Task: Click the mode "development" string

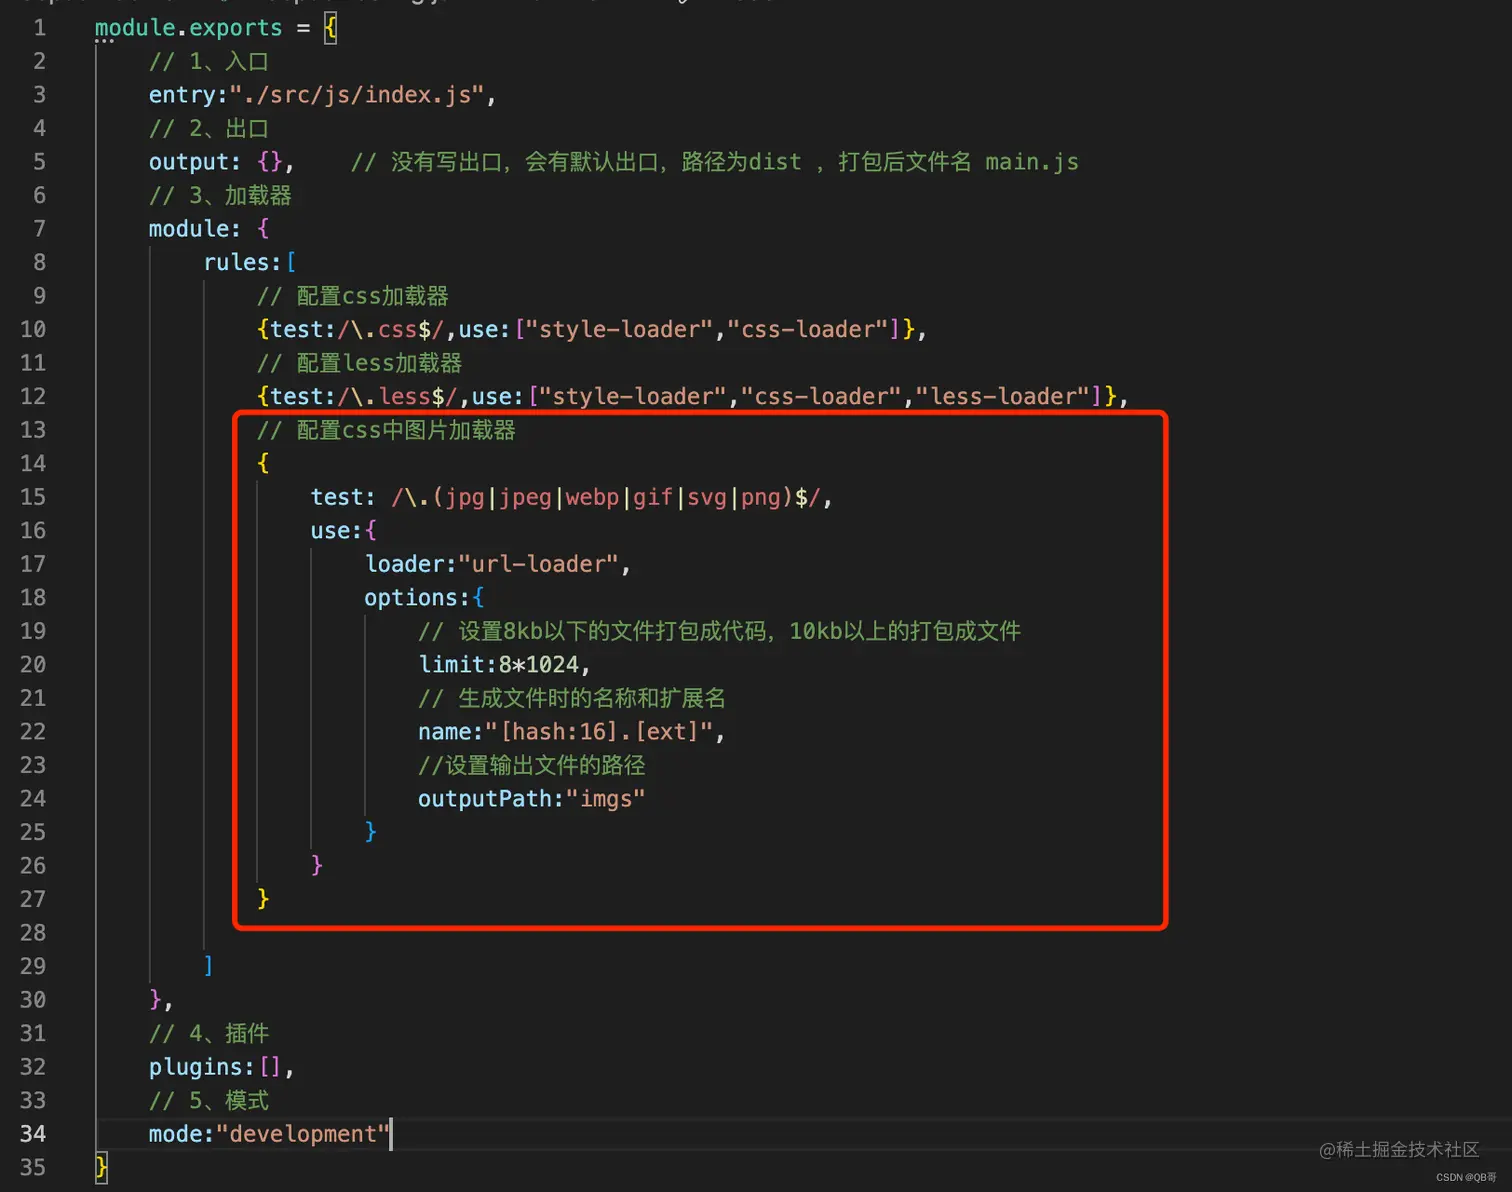Action: [303, 1134]
